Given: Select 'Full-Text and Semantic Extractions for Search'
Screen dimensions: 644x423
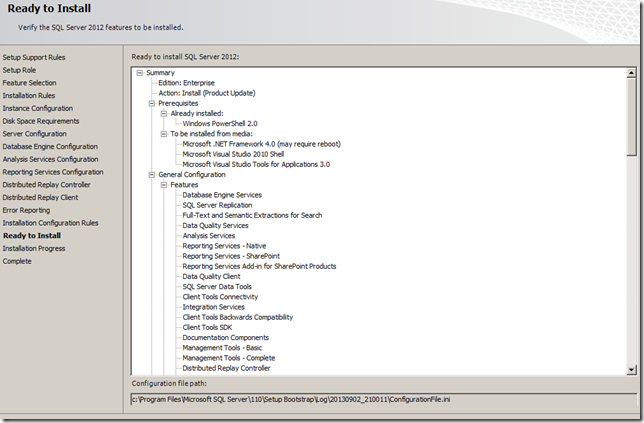Looking at the screenshot, I should 252,215.
